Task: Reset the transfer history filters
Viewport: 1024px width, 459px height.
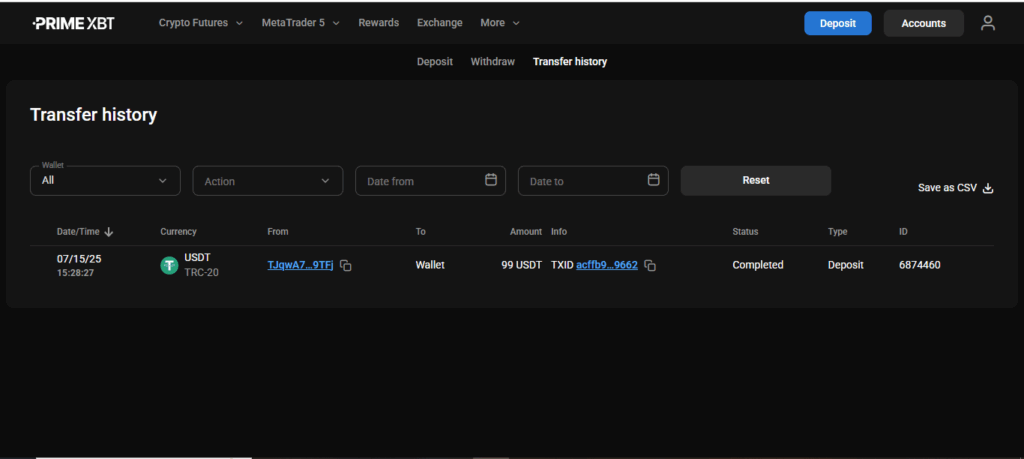Action: point(755,181)
